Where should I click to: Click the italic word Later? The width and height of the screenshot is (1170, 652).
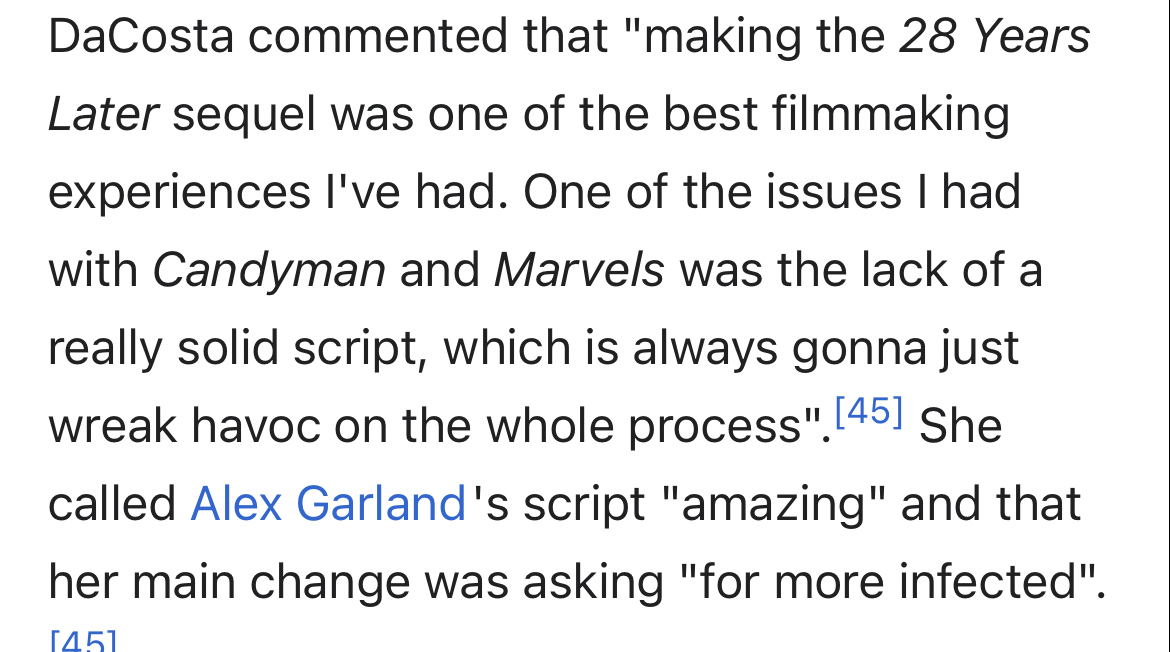coord(103,115)
